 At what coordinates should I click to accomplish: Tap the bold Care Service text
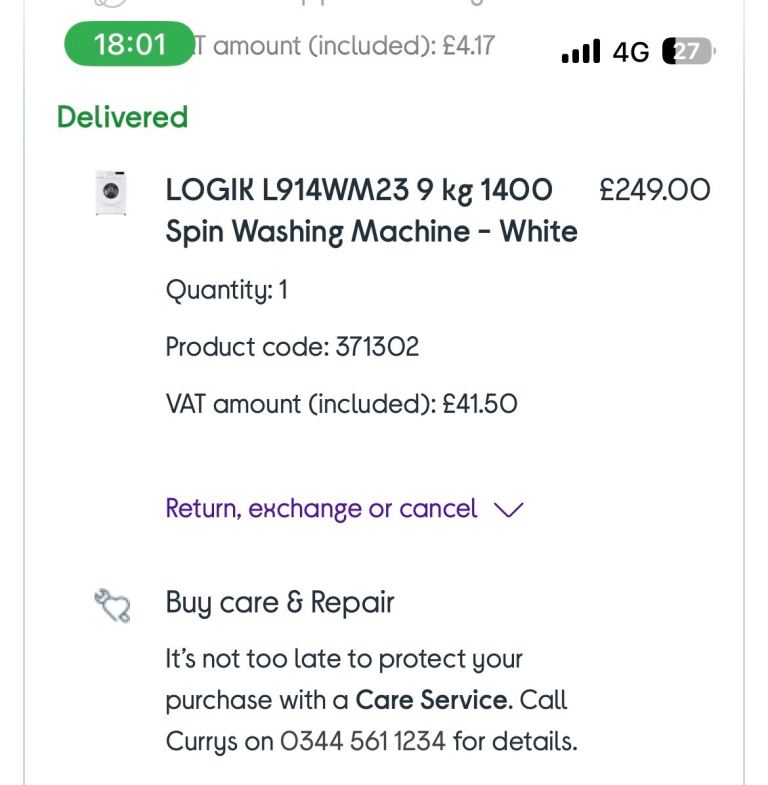coord(432,700)
